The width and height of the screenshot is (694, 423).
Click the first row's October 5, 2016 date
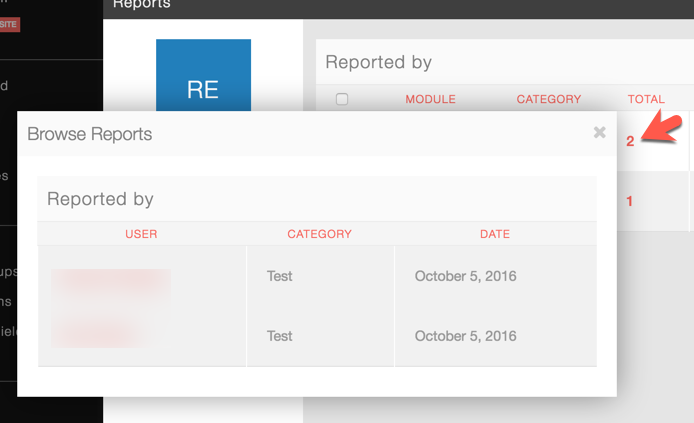pyautogui.click(x=465, y=276)
